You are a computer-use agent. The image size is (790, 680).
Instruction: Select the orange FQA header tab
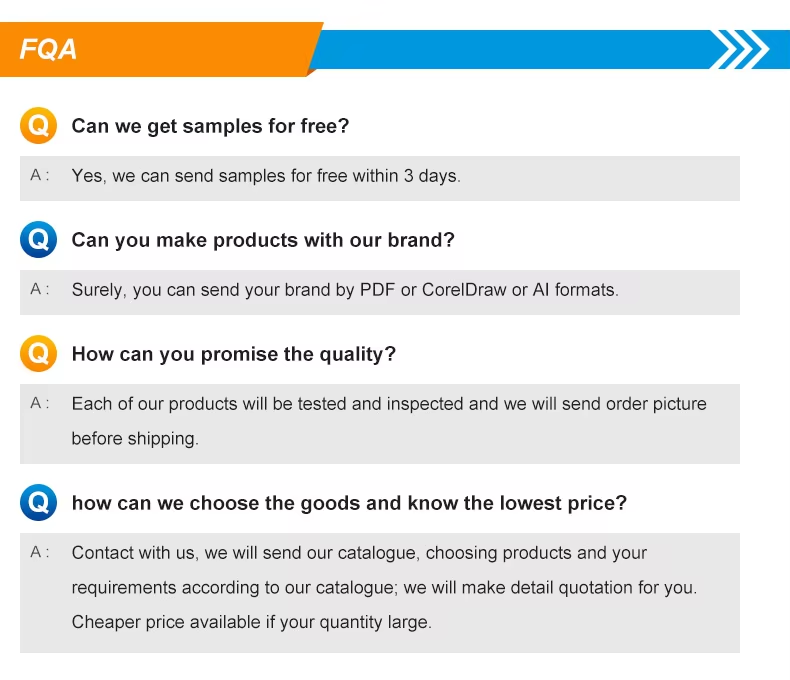coord(160,49)
